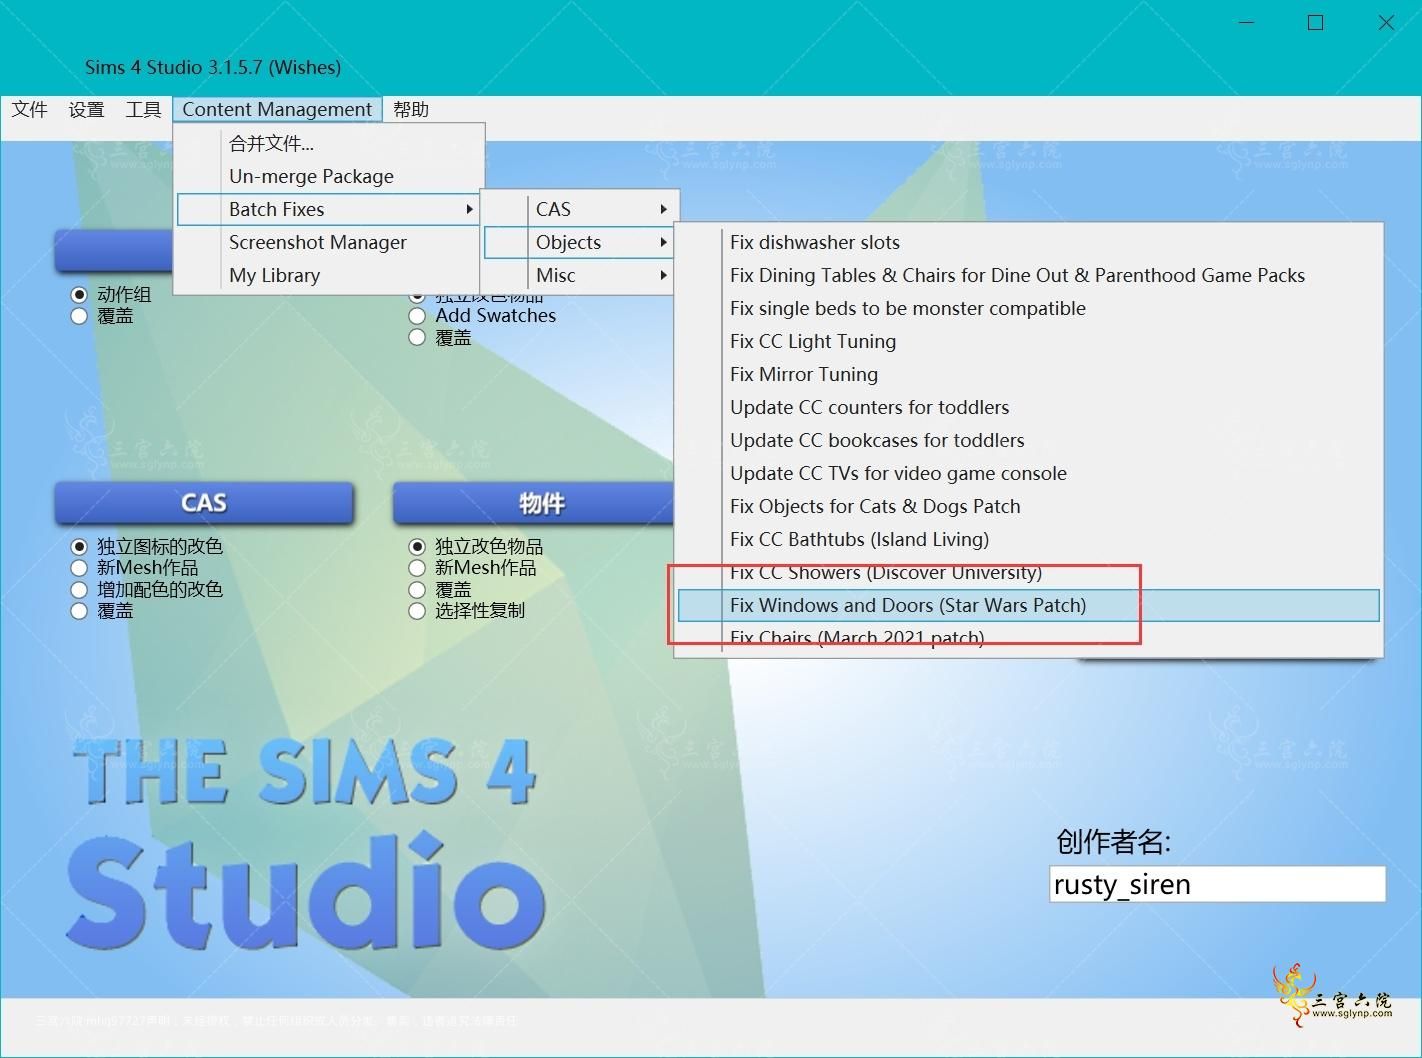Choose 合并文件... menu entry
Image resolution: width=1422 pixels, height=1058 pixels.
tap(330, 143)
